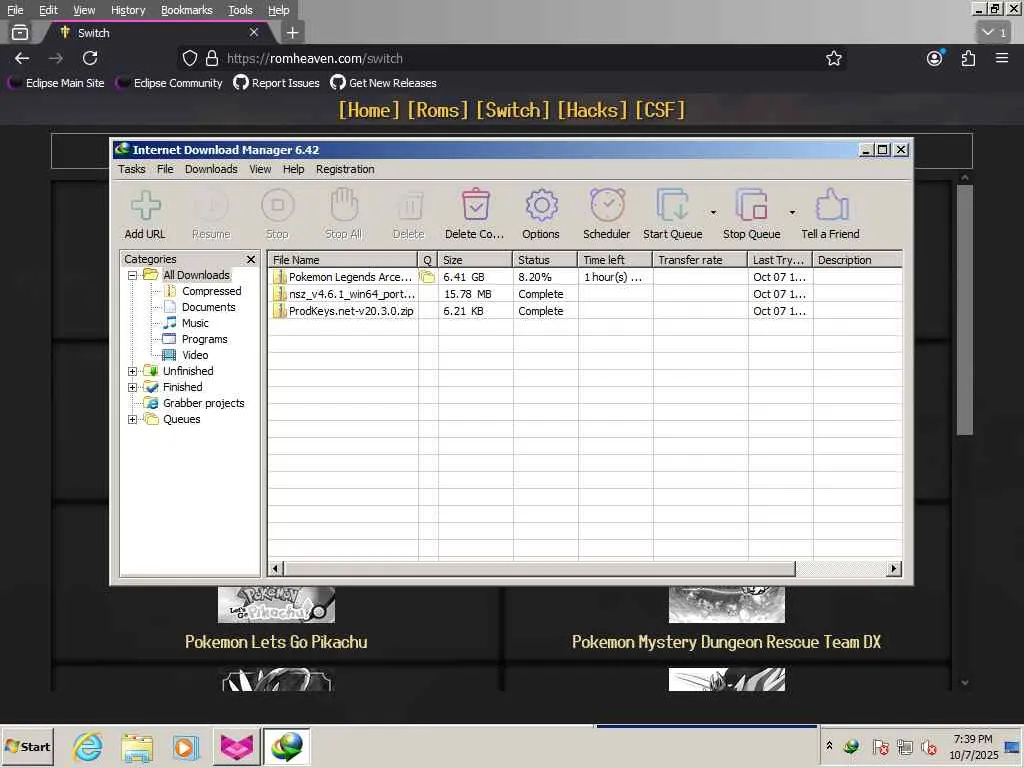The height and width of the screenshot is (768, 1024).
Task: Click the Delete Completed toolbar icon
Action: pos(475,205)
